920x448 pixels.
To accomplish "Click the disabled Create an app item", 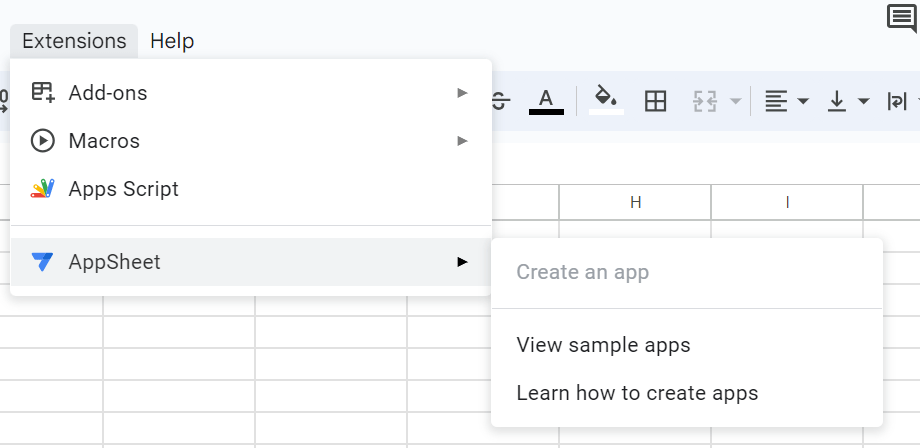I will pos(686,272).
